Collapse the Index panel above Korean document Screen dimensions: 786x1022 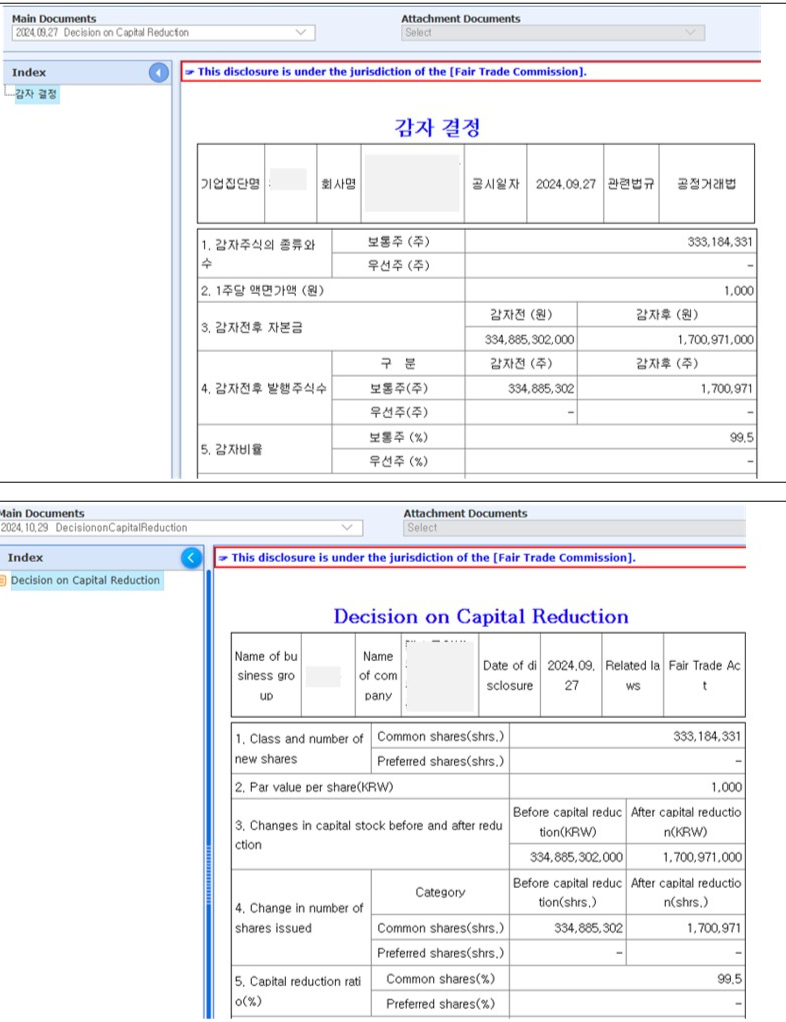coord(158,73)
